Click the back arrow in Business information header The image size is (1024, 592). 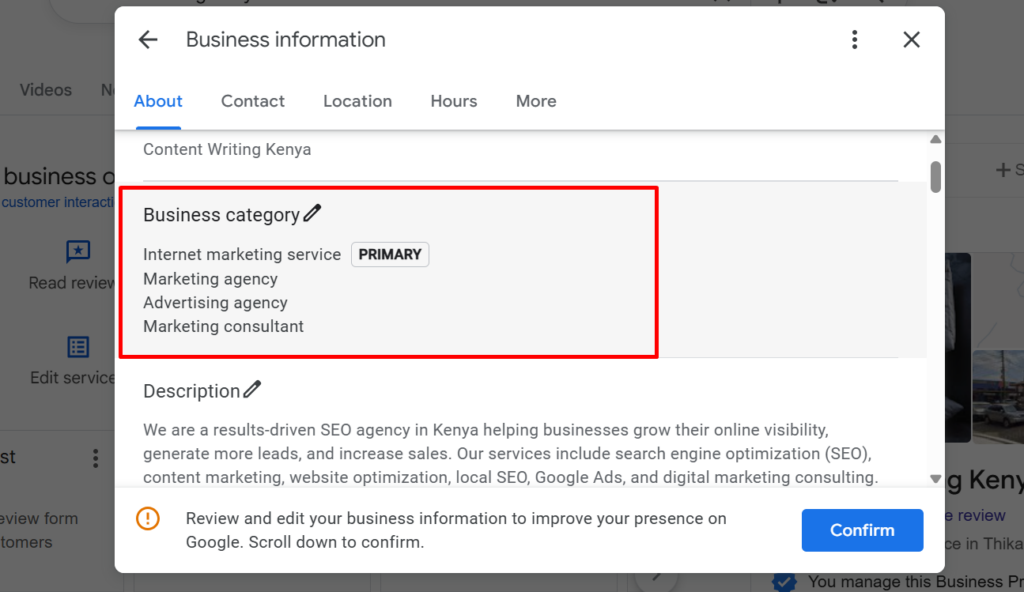tap(148, 40)
